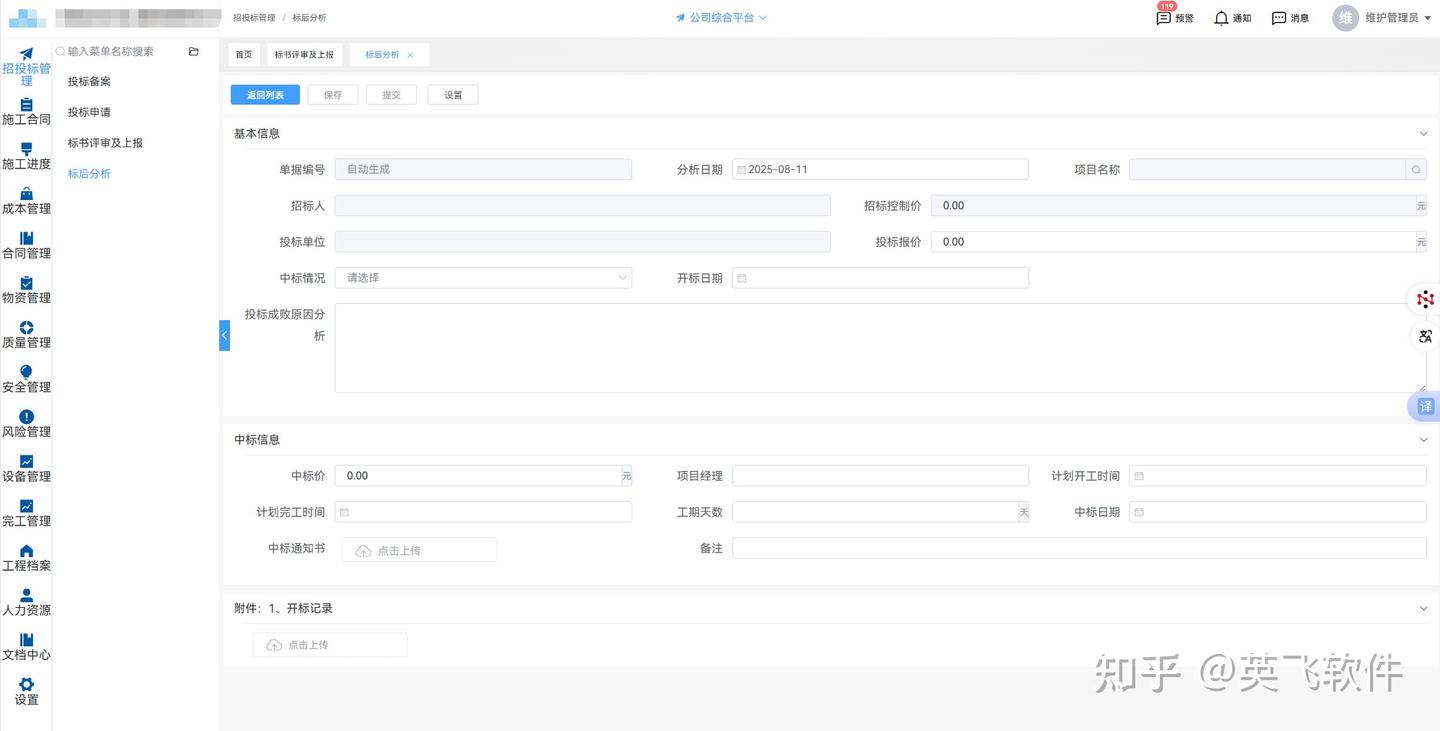Go to 质量管理 module
Image resolution: width=1440 pixels, height=731 pixels.
(x=26, y=335)
